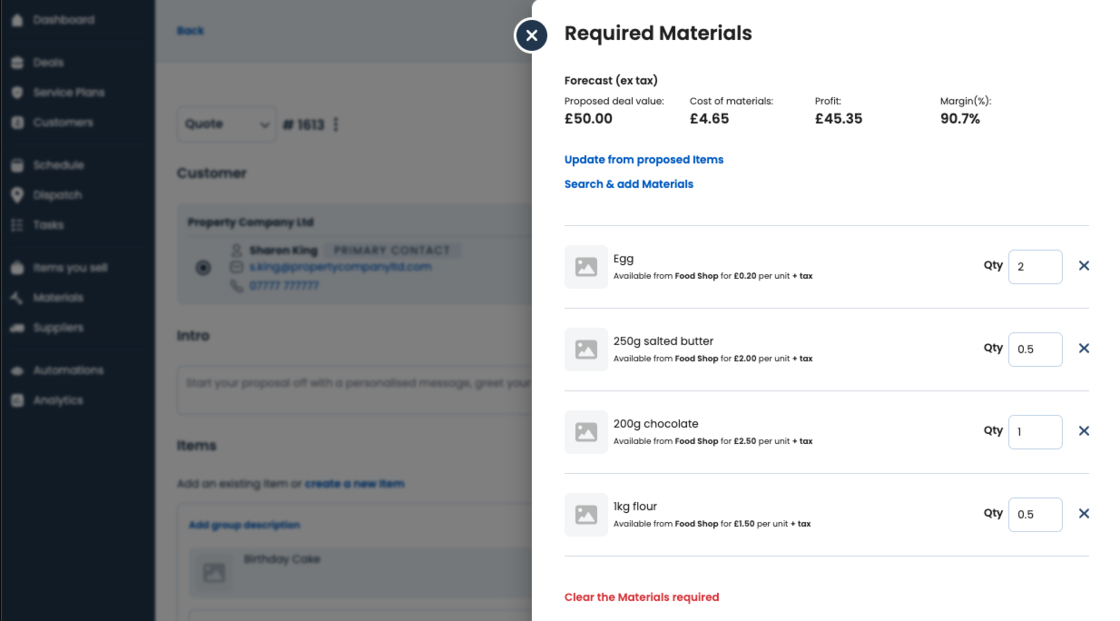
Task: Open the Dashboard sidebar item
Action: point(62,20)
